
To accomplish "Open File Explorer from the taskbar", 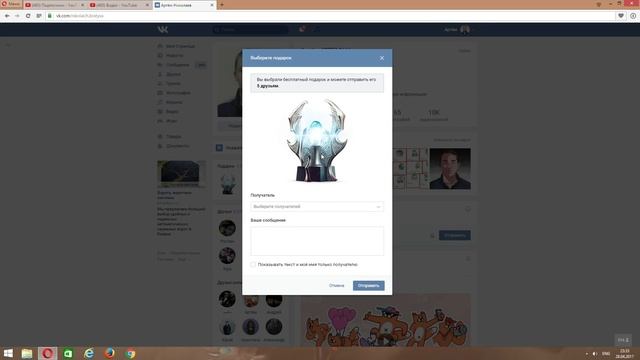I will [27, 353].
